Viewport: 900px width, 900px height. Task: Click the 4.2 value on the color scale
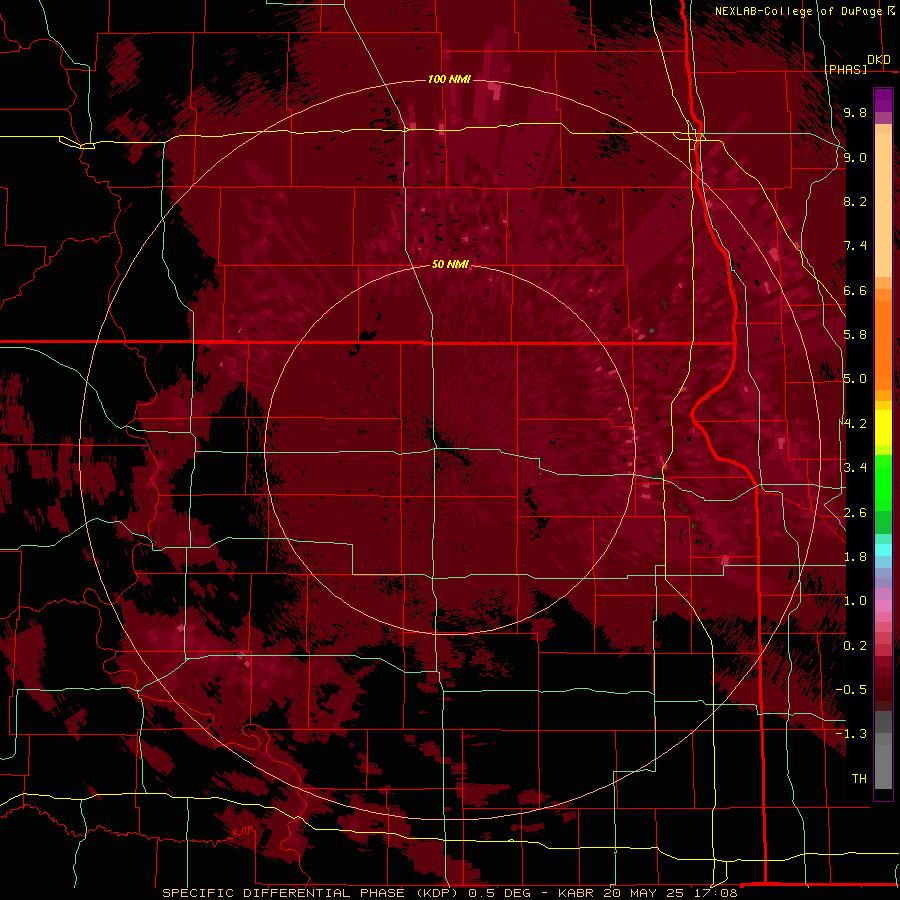pos(855,424)
